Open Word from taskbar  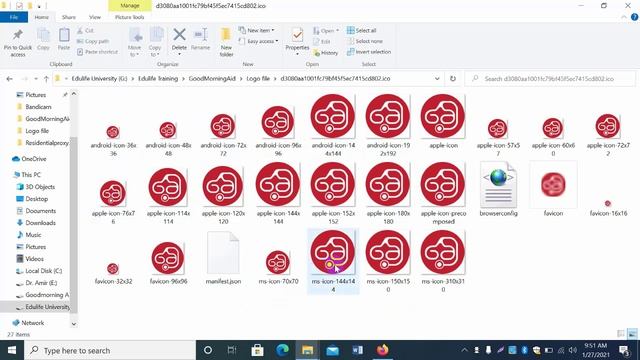pos(358,350)
